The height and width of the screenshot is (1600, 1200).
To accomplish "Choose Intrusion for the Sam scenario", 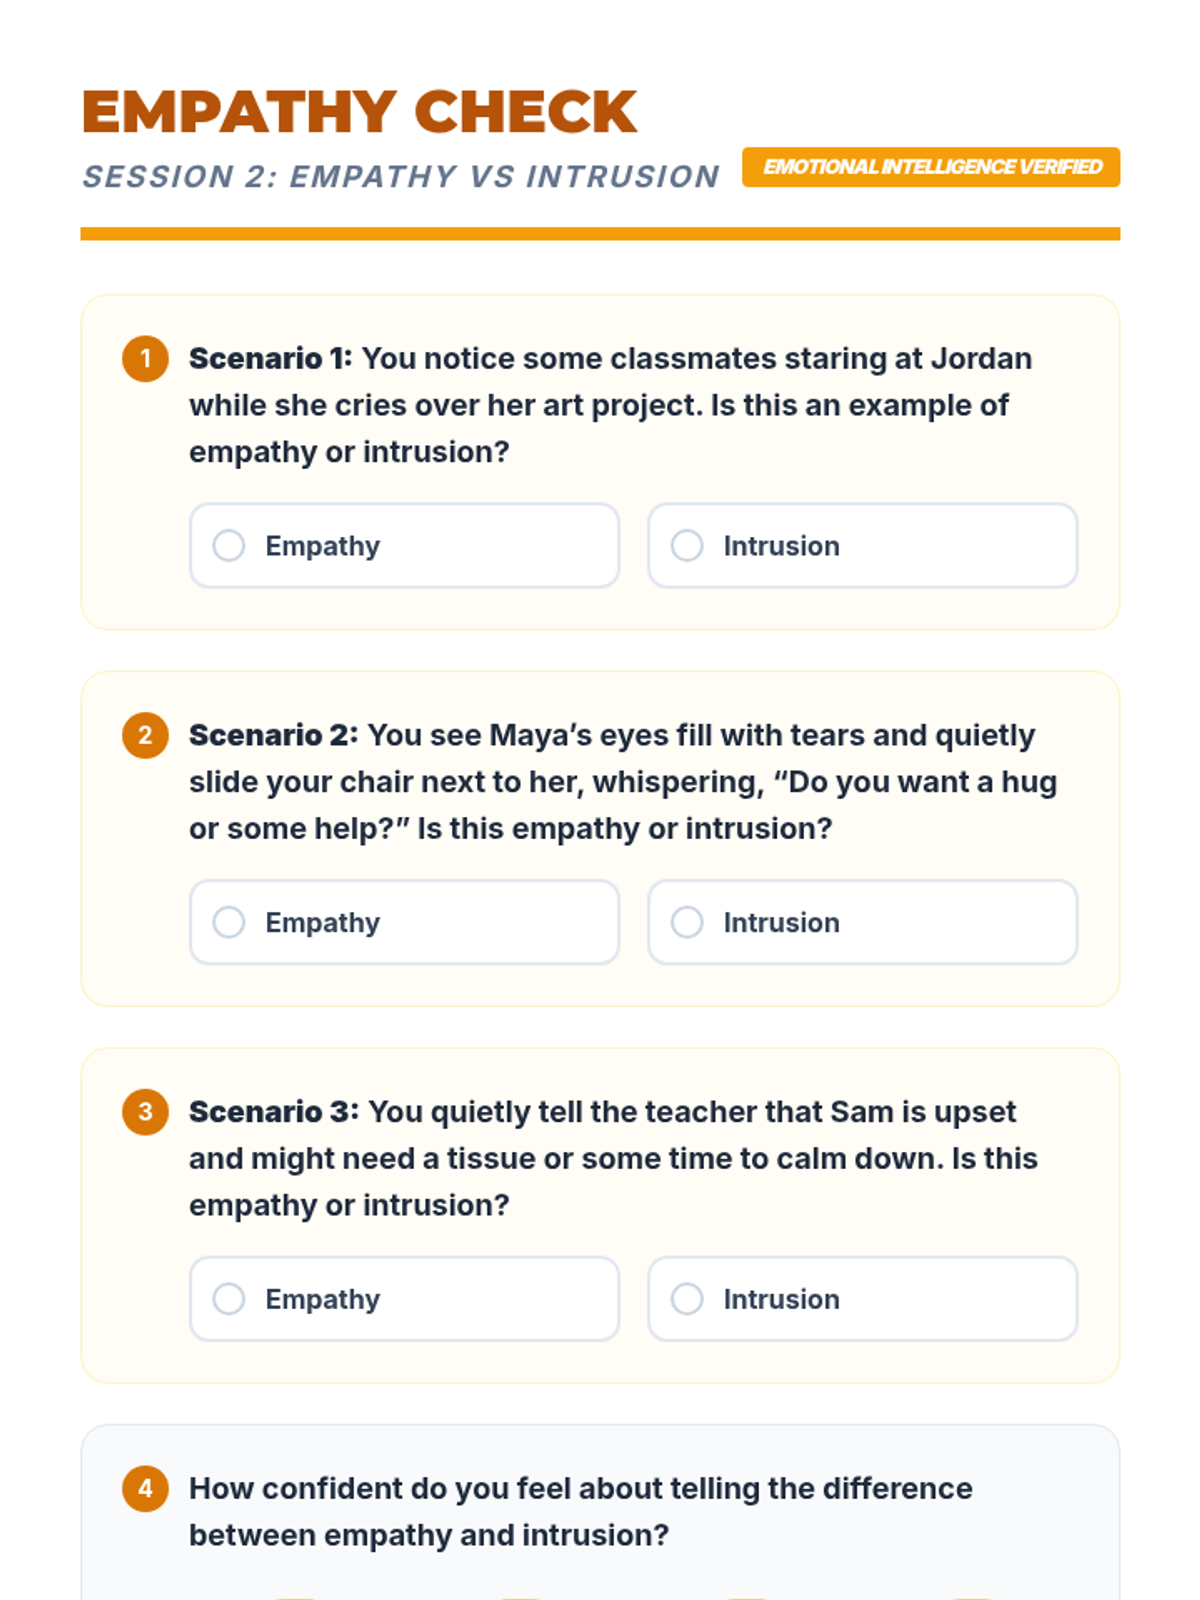I will 687,1299.
